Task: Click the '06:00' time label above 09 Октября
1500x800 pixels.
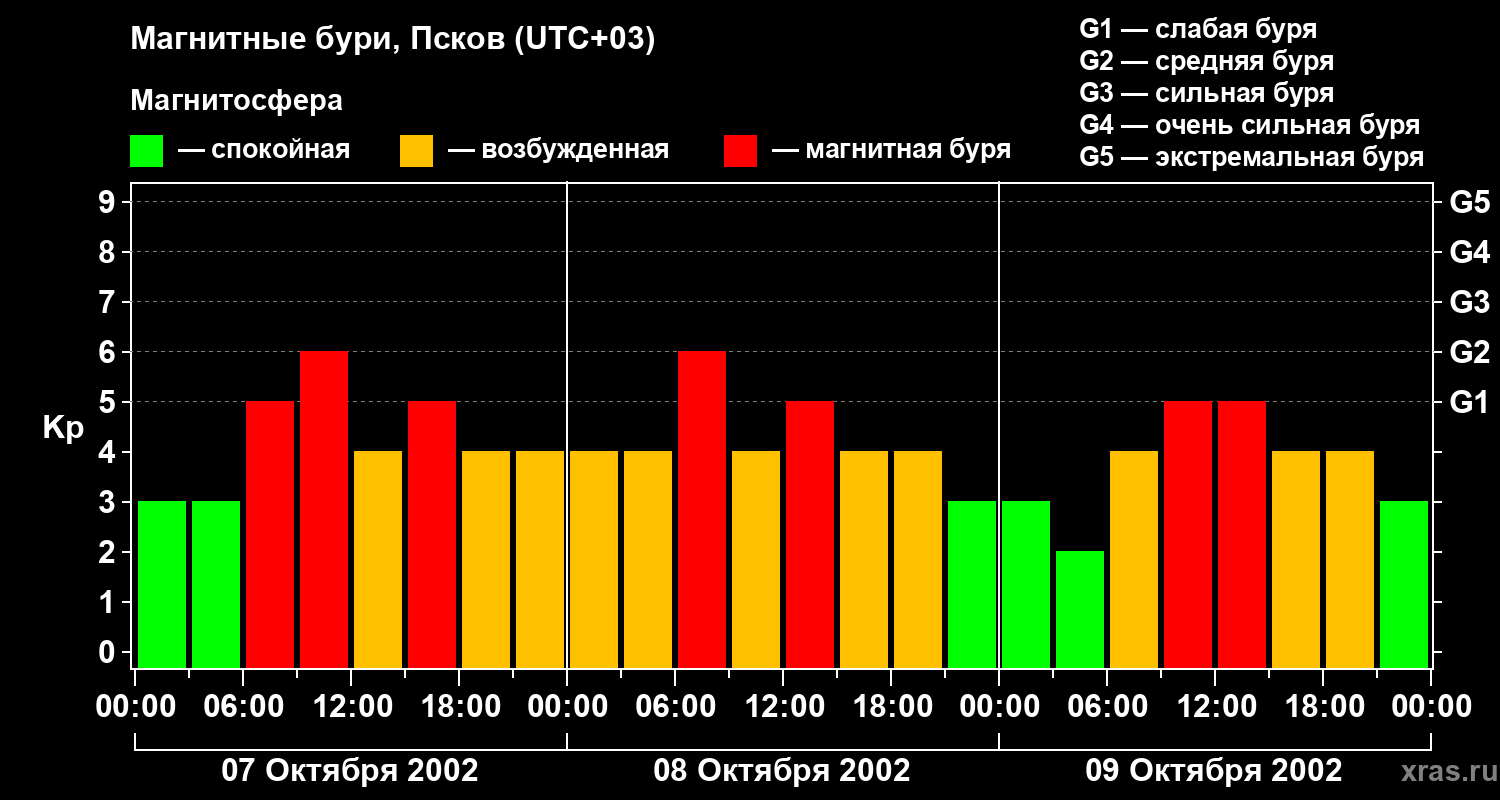Action: click(1107, 707)
